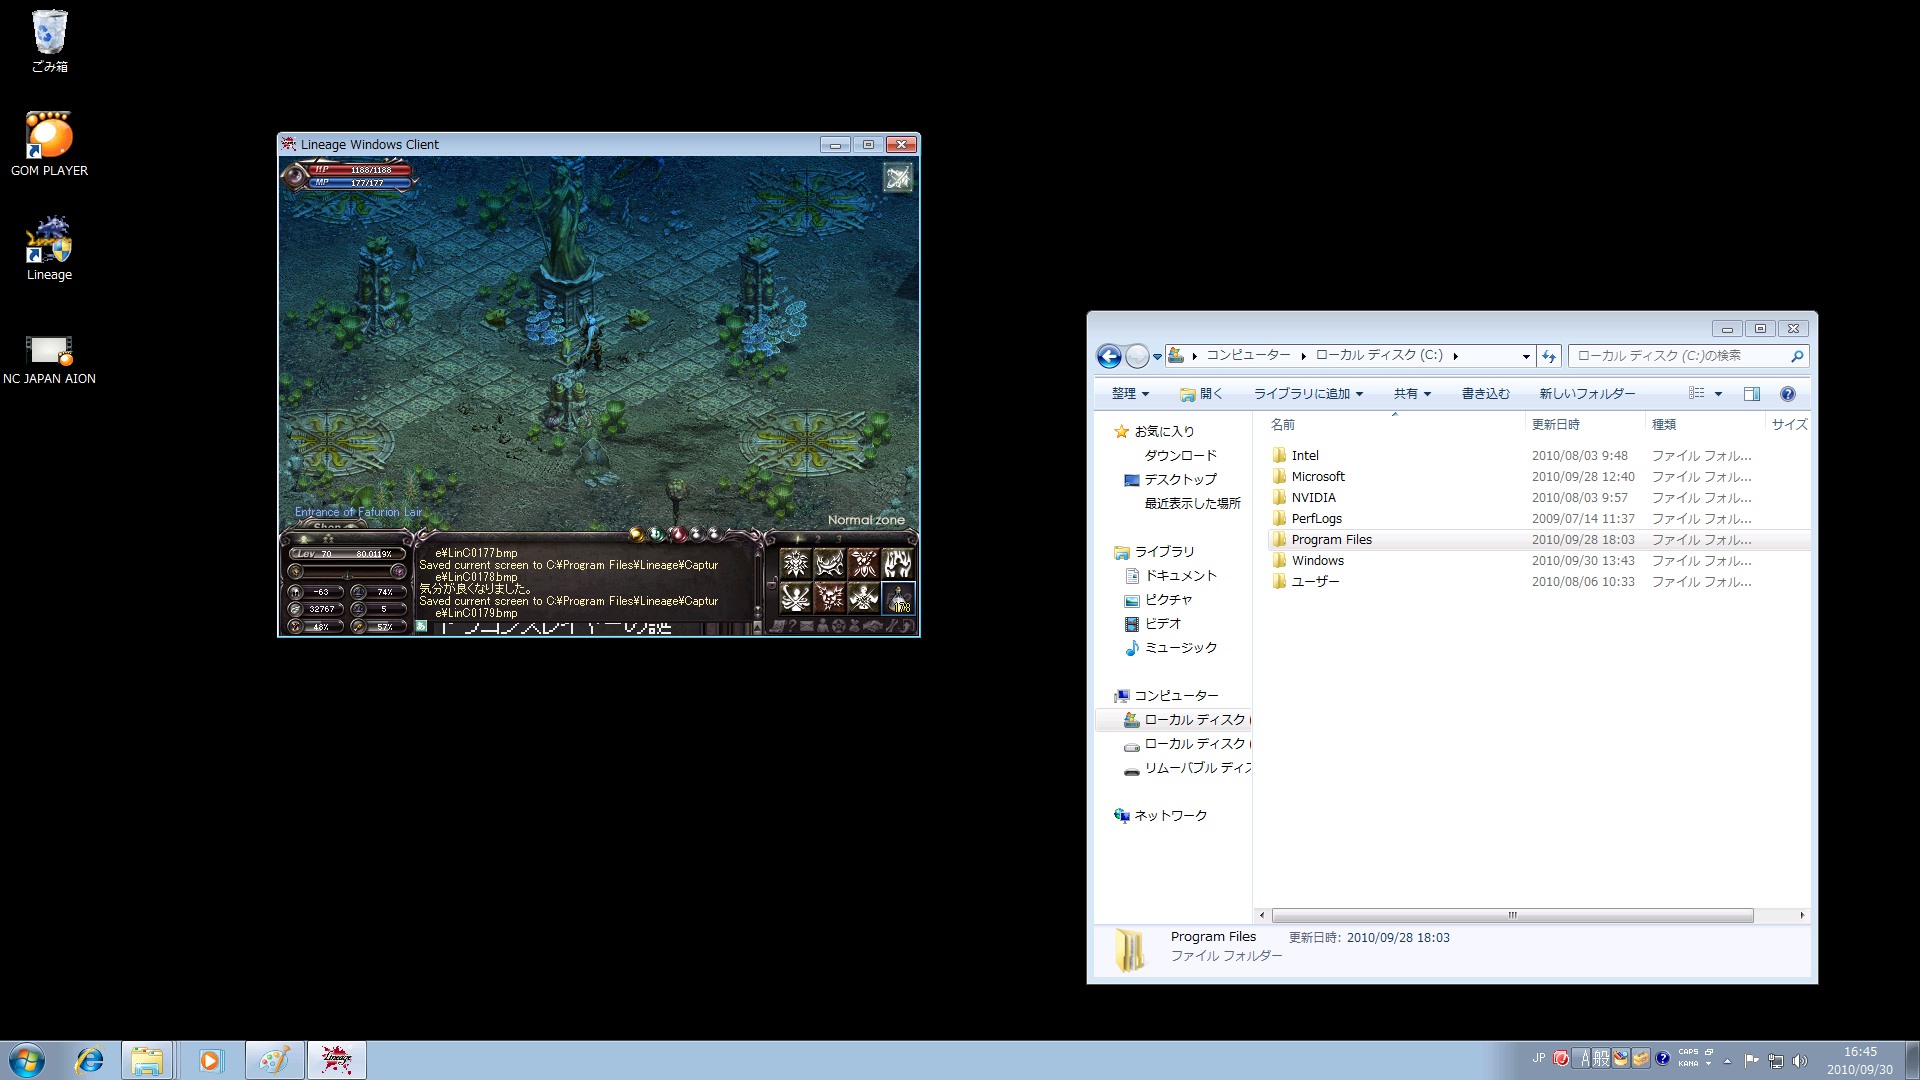The height and width of the screenshot is (1080, 1920).
Task: Click the Explorer horizontal scrollbar thumb
Action: pos(1512,916)
